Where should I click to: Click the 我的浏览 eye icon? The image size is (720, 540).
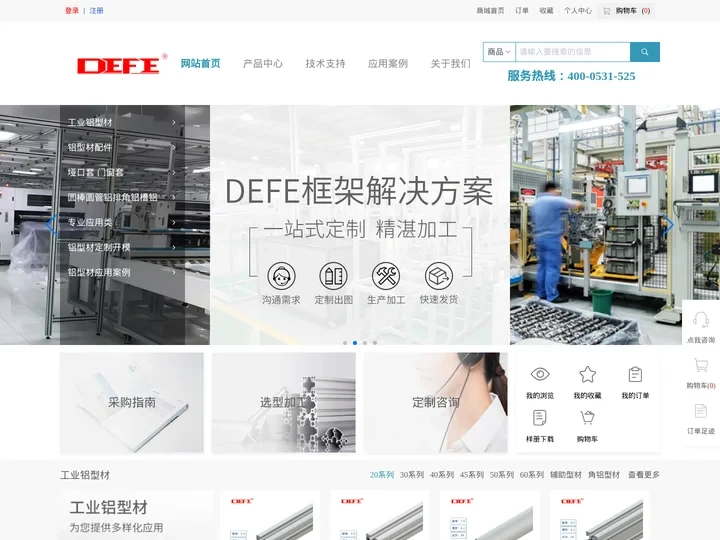pos(540,375)
